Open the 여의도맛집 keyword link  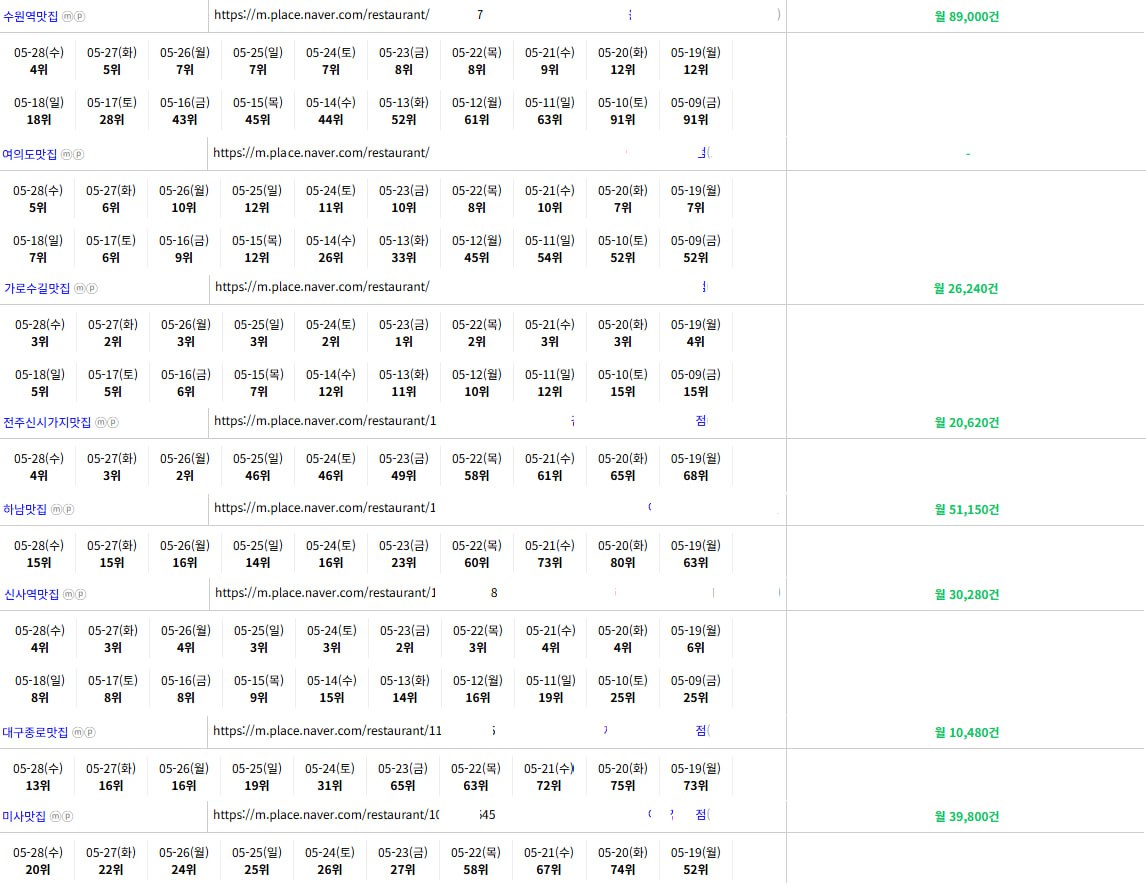29,155
